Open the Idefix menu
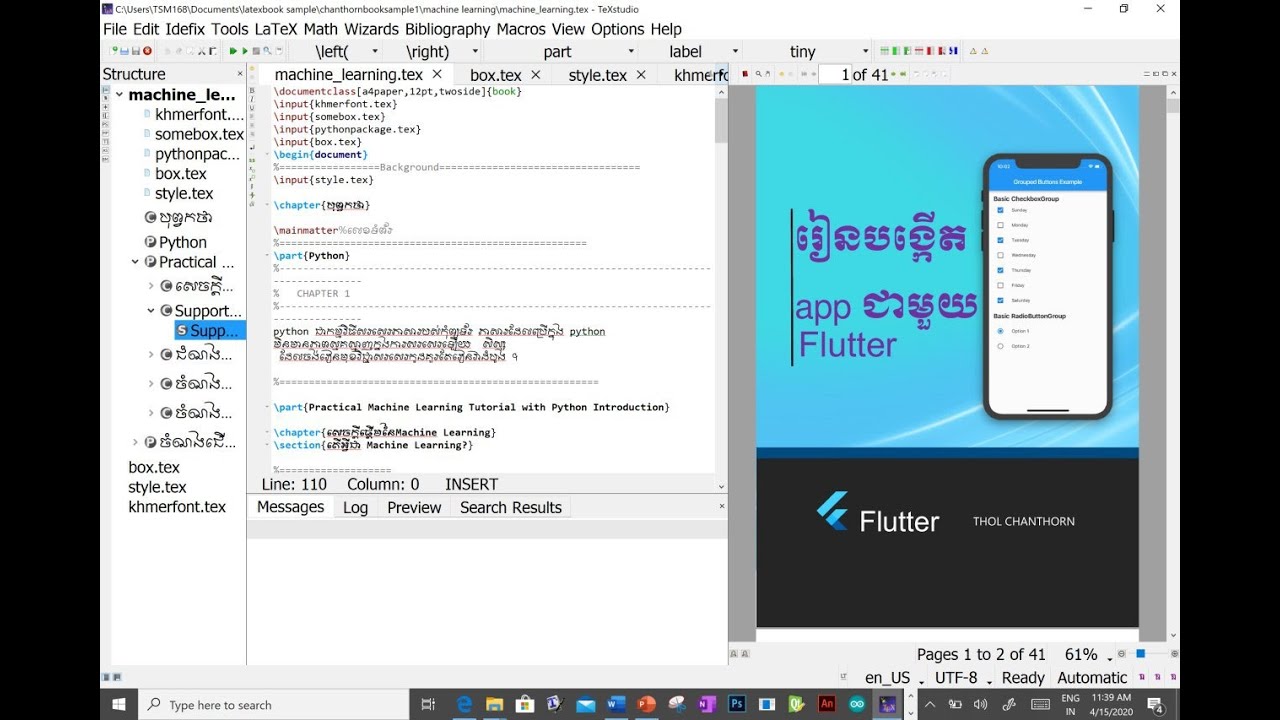1280x720 pixels. (x=185, y=29)
